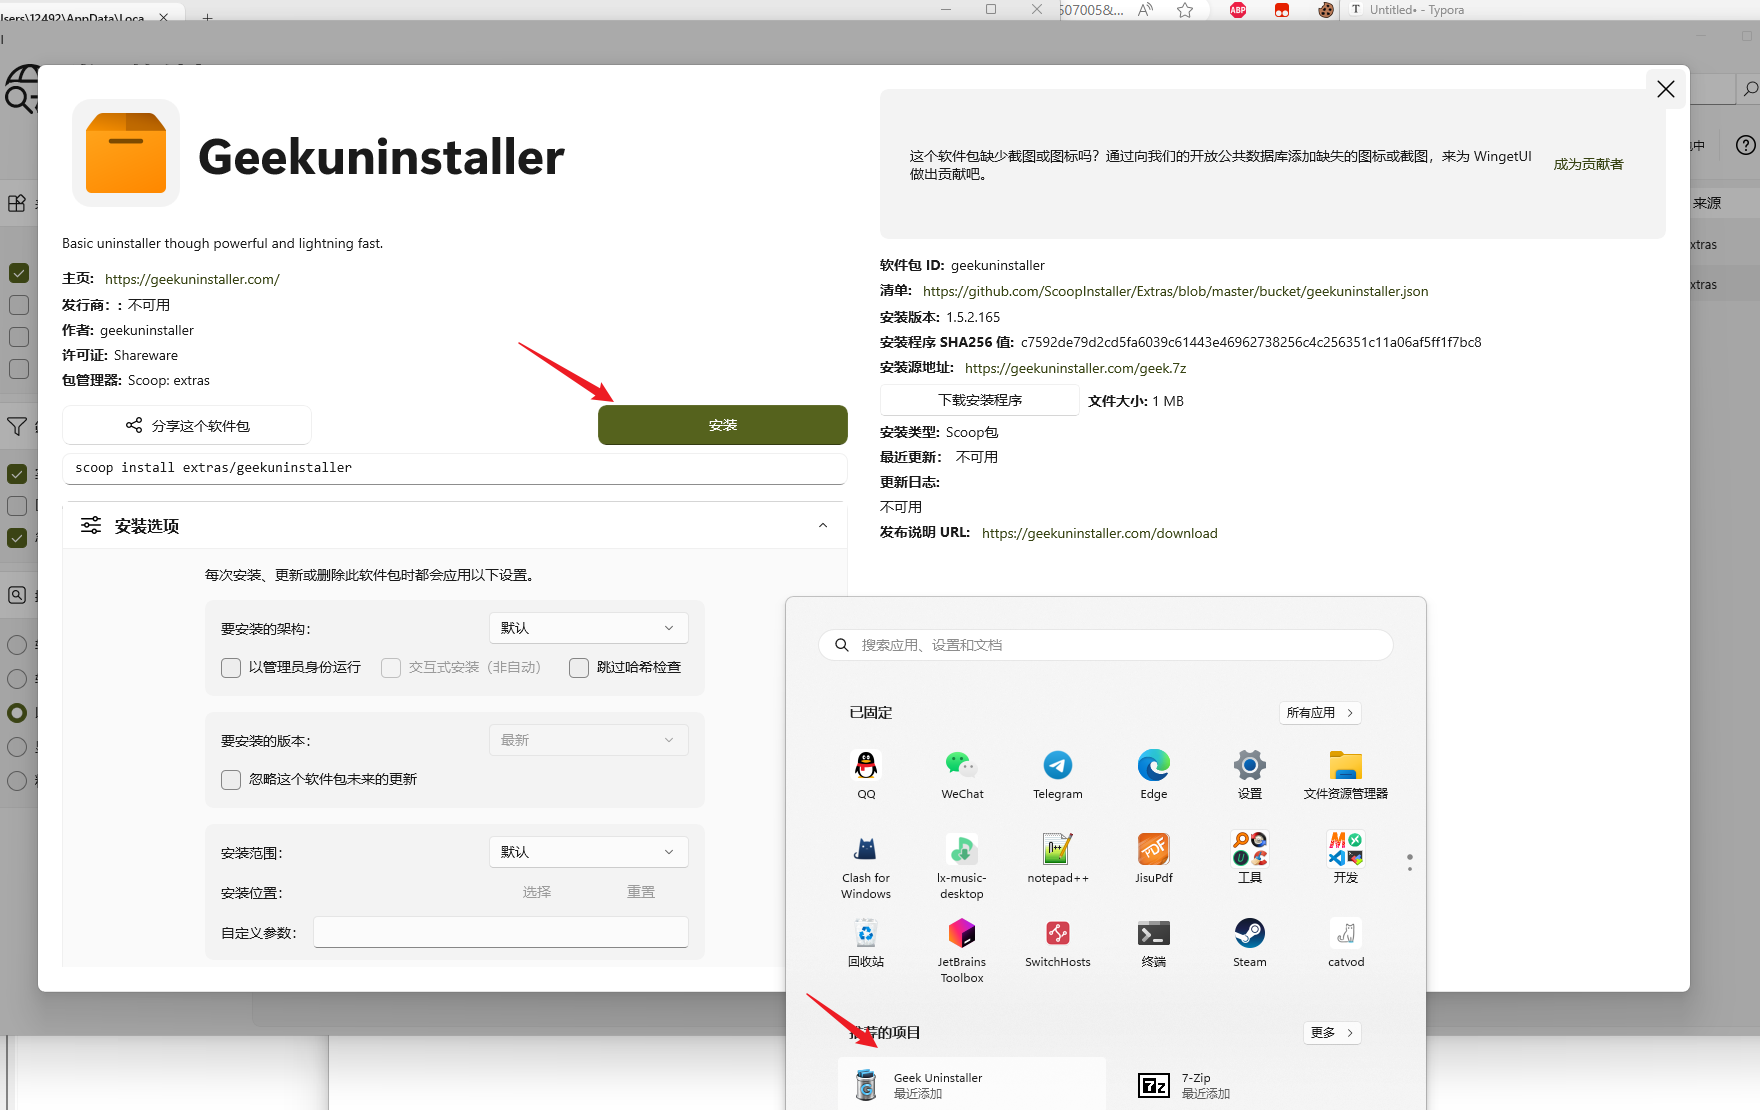
Task: Show all apps in Start menu
Action: click(1319, 713)
